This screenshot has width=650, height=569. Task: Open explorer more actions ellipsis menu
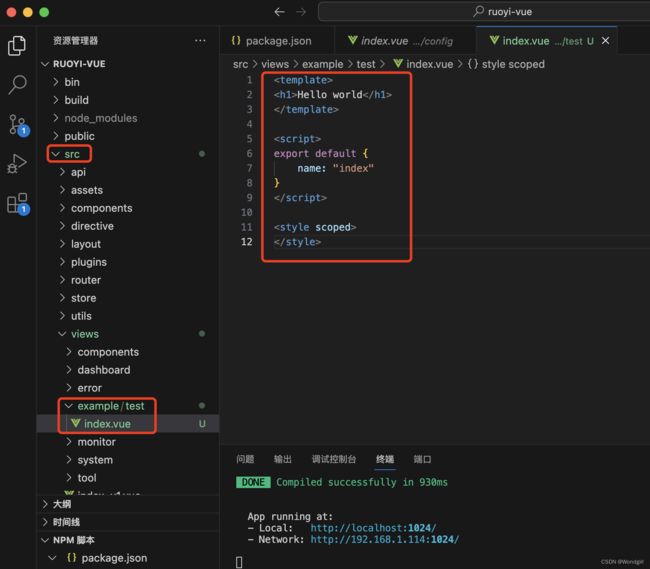coord(200,41)
